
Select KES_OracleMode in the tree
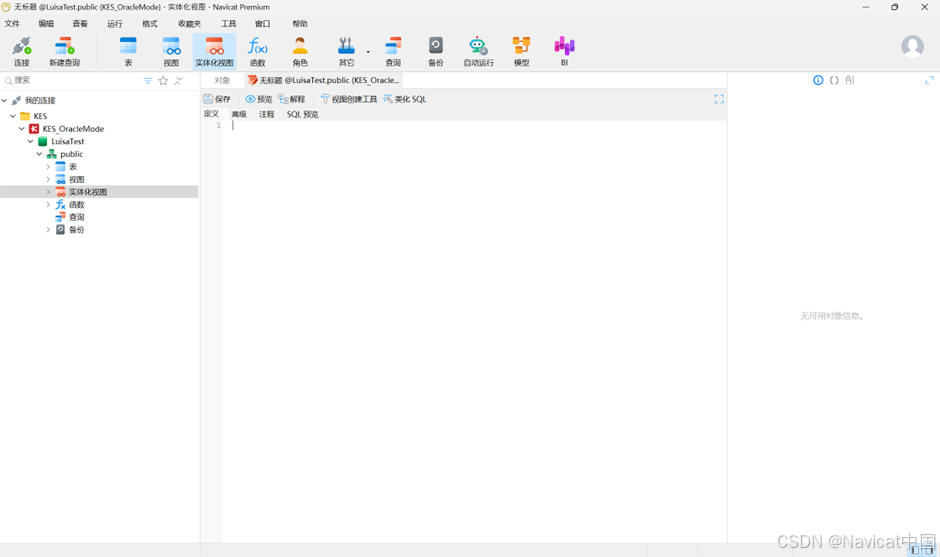[73, 128]
